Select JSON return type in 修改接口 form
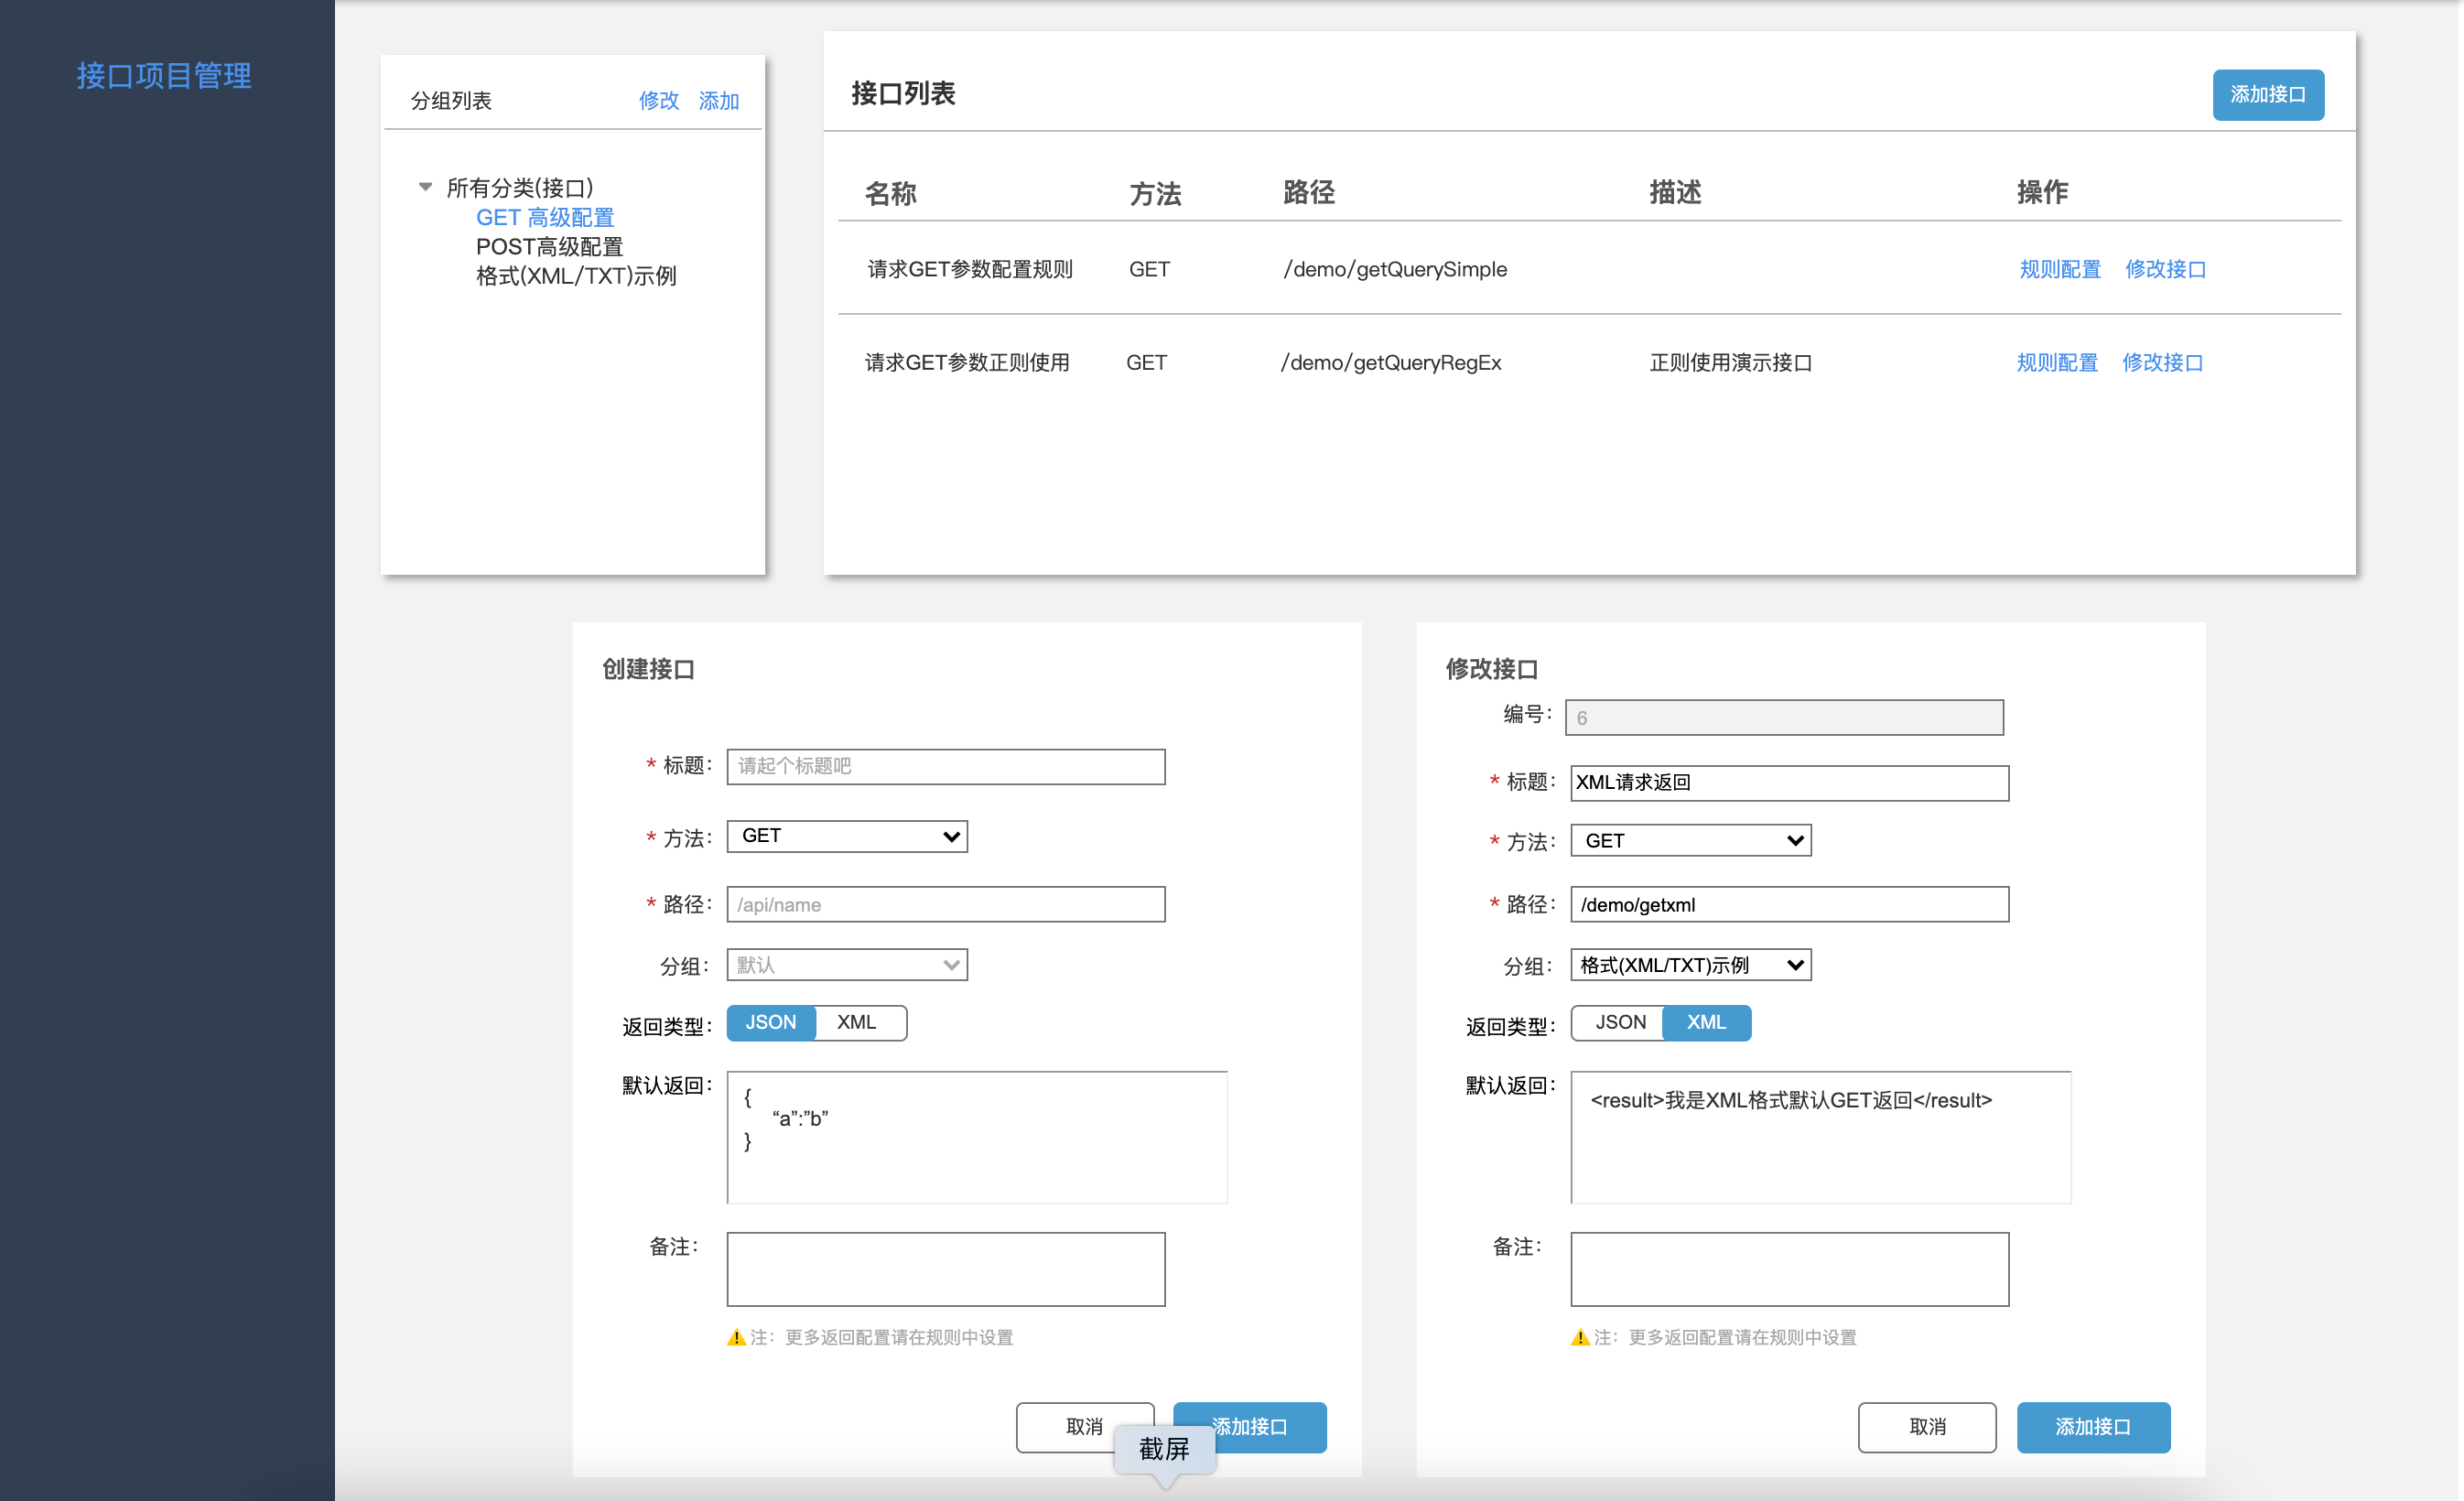This screenshot has width=2464, height=1501. pos(1619,1022)
